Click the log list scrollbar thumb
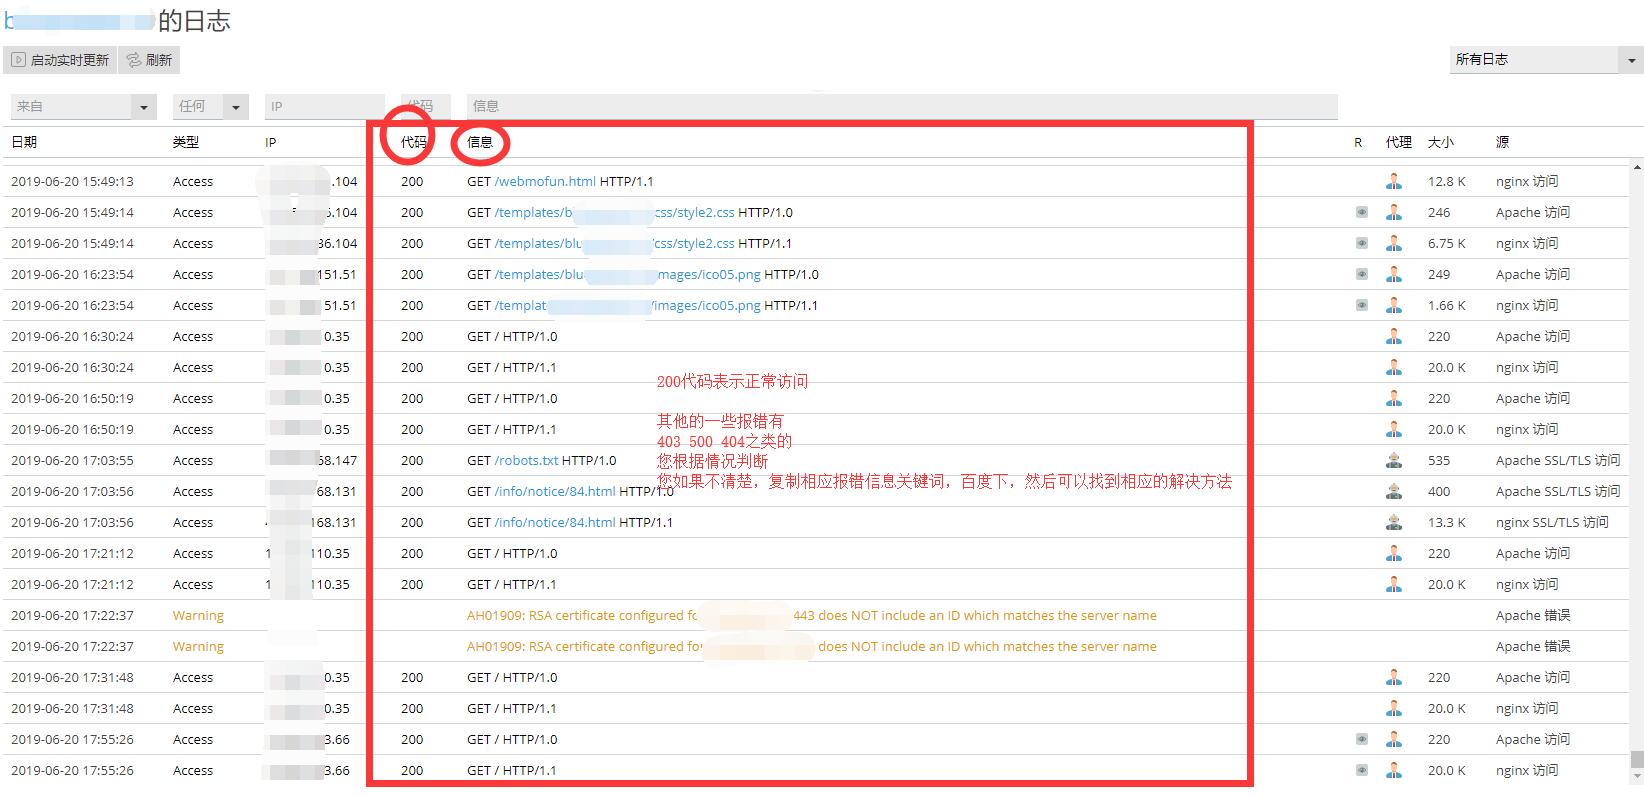1644x795 pixels. (1637, 760)
